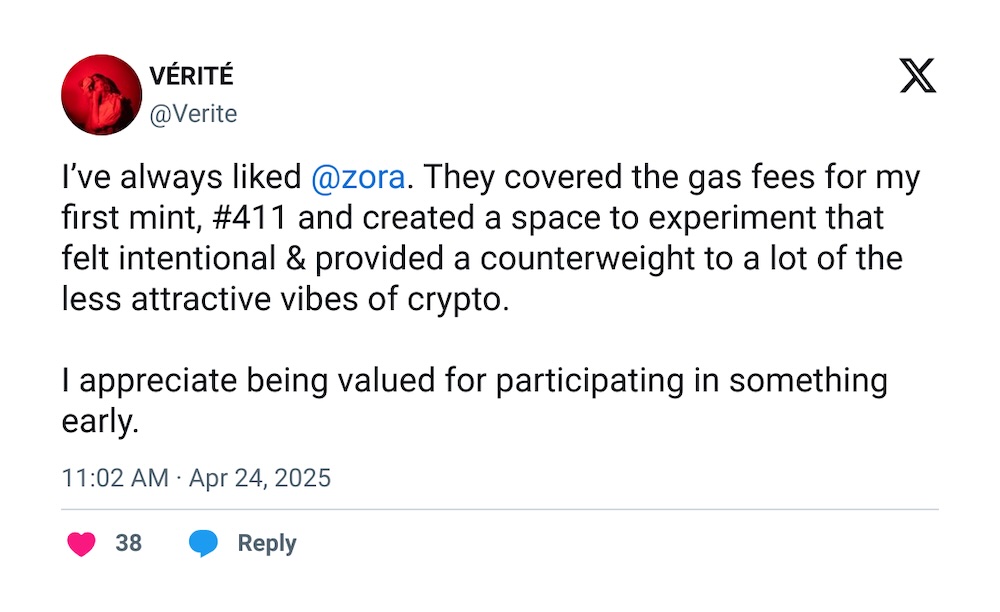
Task: Click the Apr 24, 2025 date
Action: pos(259,478)
